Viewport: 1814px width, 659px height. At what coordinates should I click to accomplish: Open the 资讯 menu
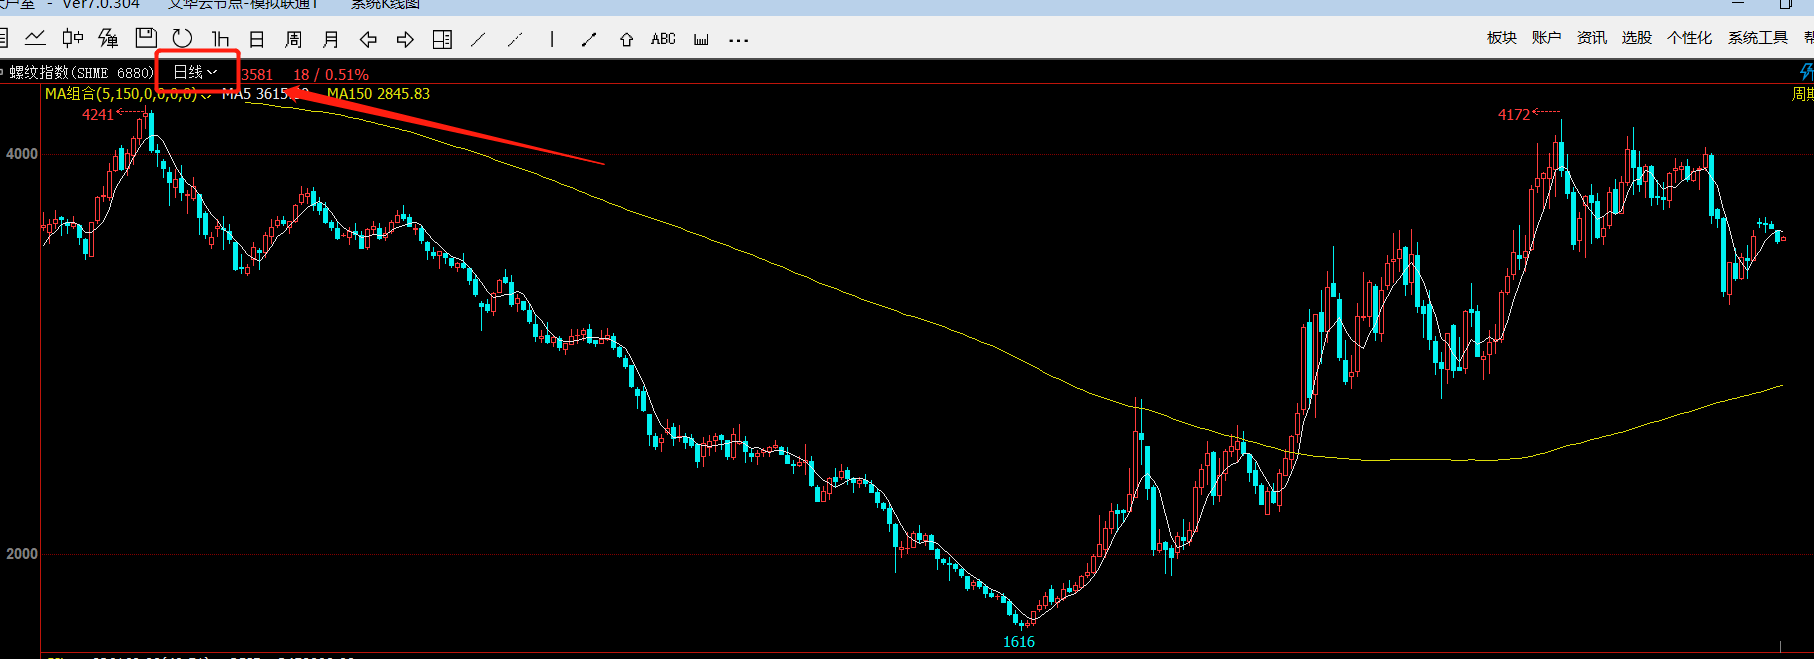(1591, 38)
